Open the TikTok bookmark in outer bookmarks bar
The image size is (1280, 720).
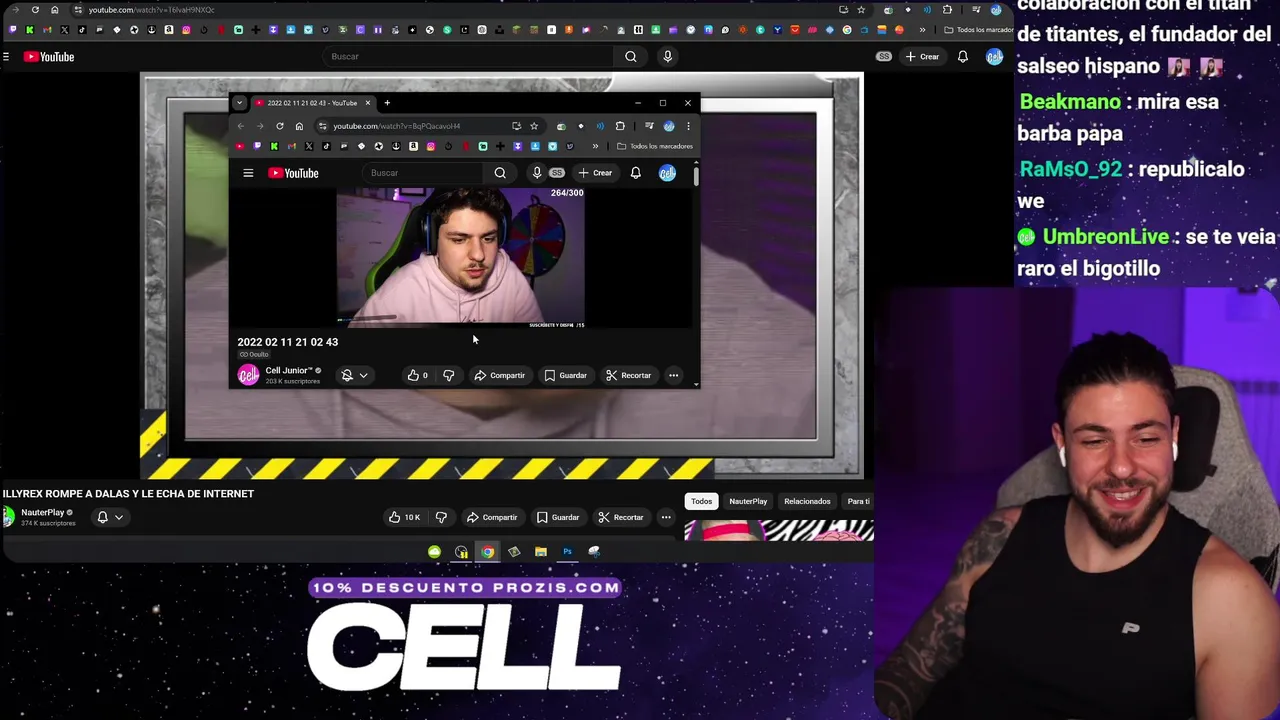pos(82,30)
